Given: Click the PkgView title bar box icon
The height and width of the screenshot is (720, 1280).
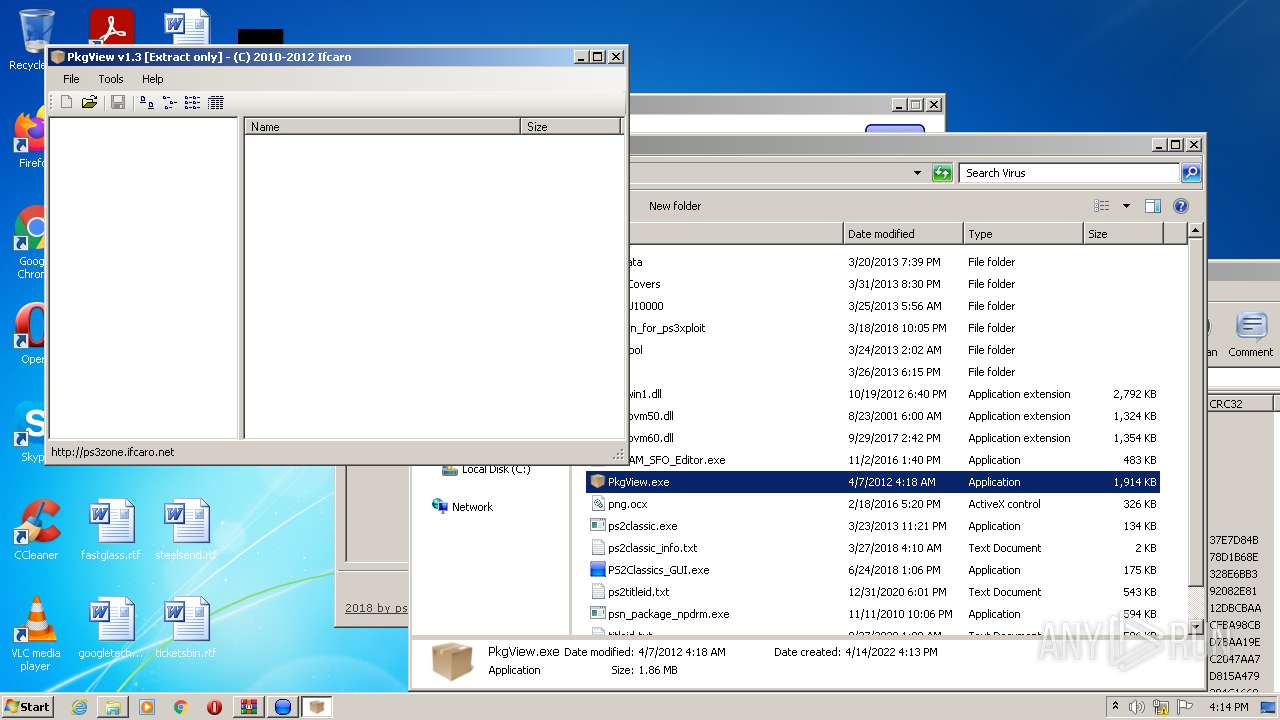Looking at the screenshot, I should tap(58, 57).
